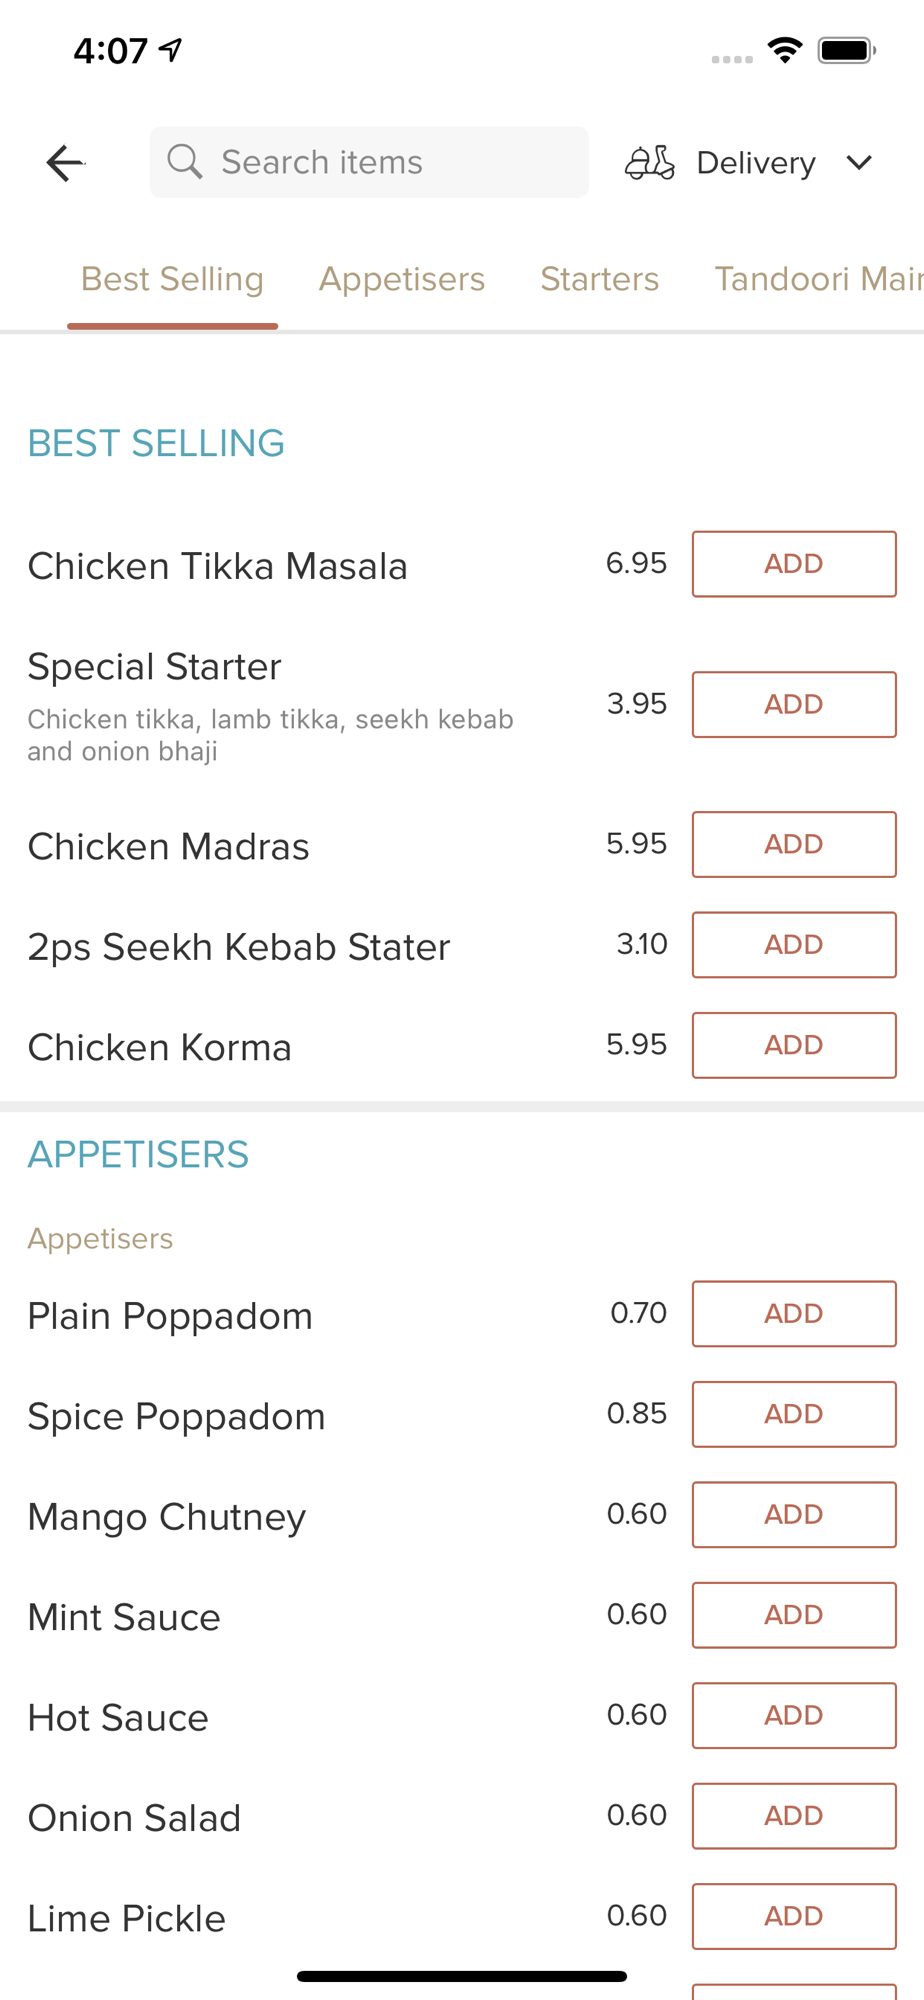
Task: Add Chicken Tikka Masala to order
Action: (794, 564)
